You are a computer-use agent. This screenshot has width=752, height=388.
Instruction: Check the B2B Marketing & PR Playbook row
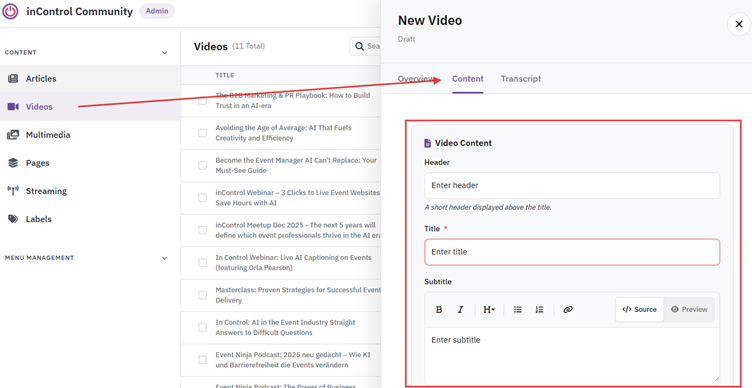coord(202,101)
